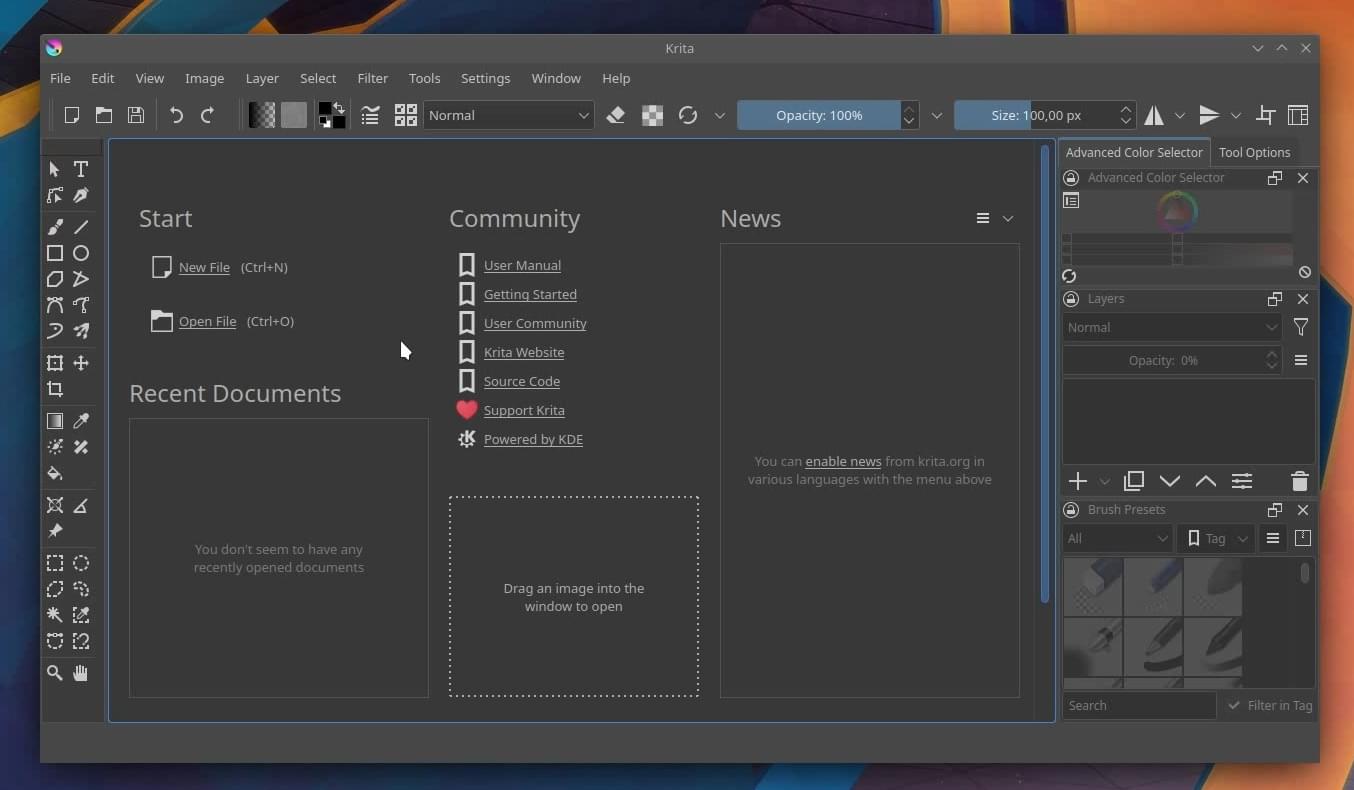Image resolution: width=1354 pixels, height=790 pixels.
Task: Open the Vertical Mirror options arrow
Action: [x=1235, y=115]
